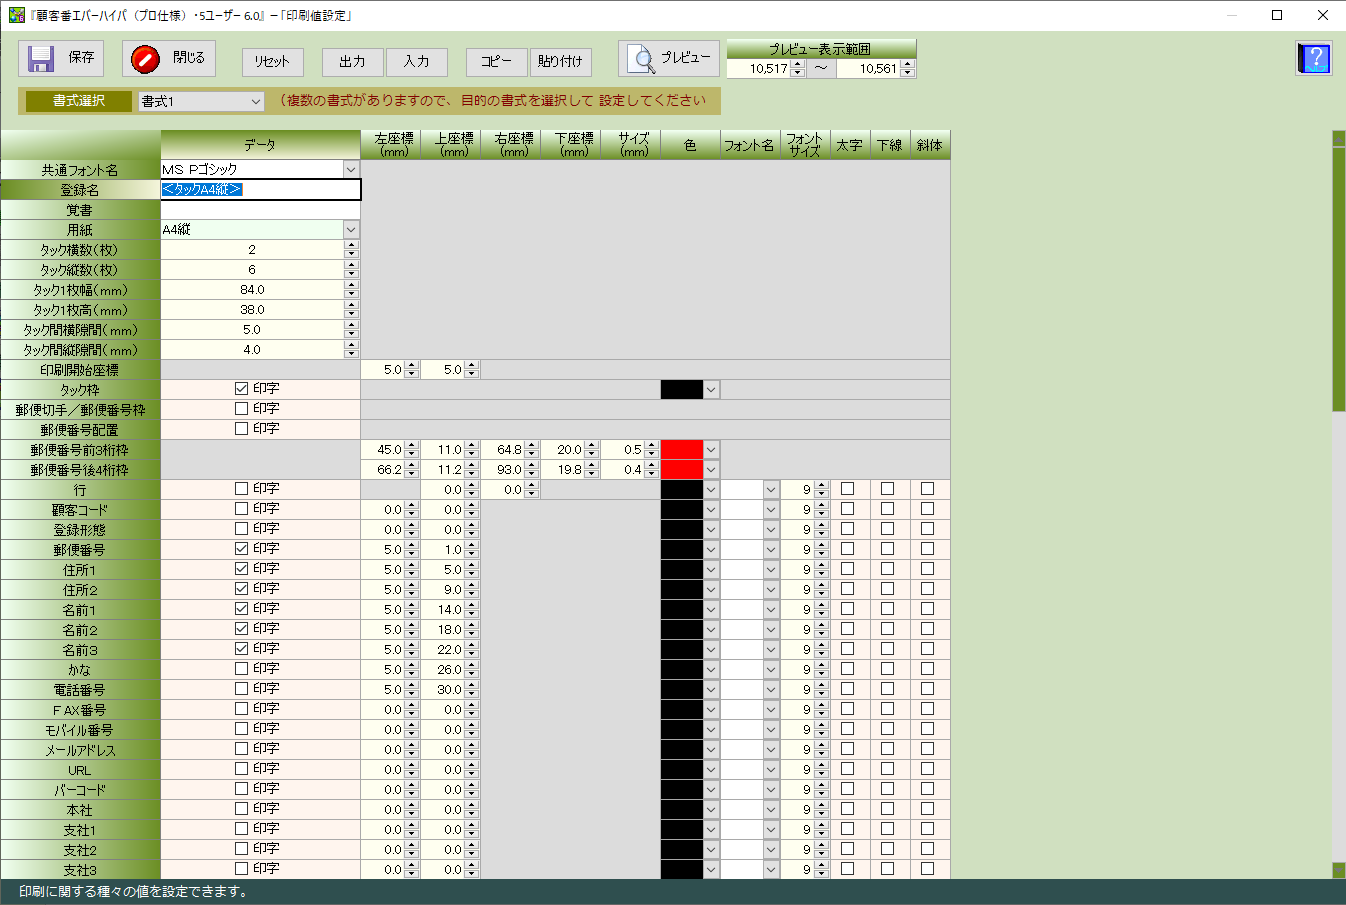Enable 郵便切手／郵便番号枠 印字 checkbox

241,409
